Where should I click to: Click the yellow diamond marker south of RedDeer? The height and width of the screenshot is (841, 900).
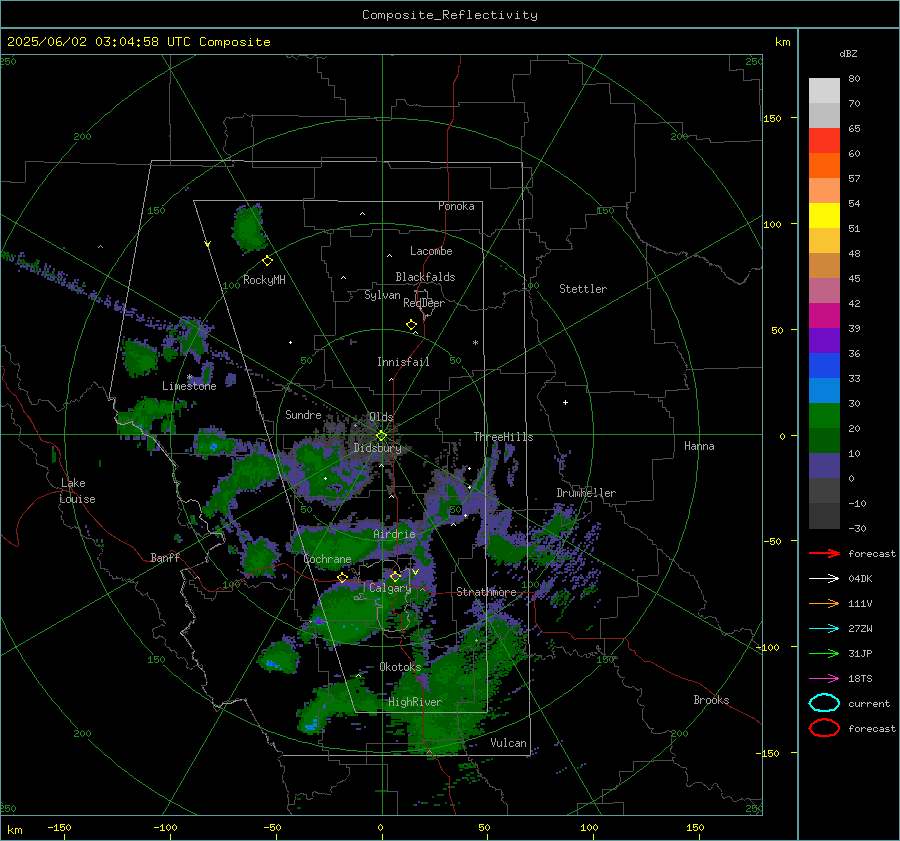[x=411, y=325]
